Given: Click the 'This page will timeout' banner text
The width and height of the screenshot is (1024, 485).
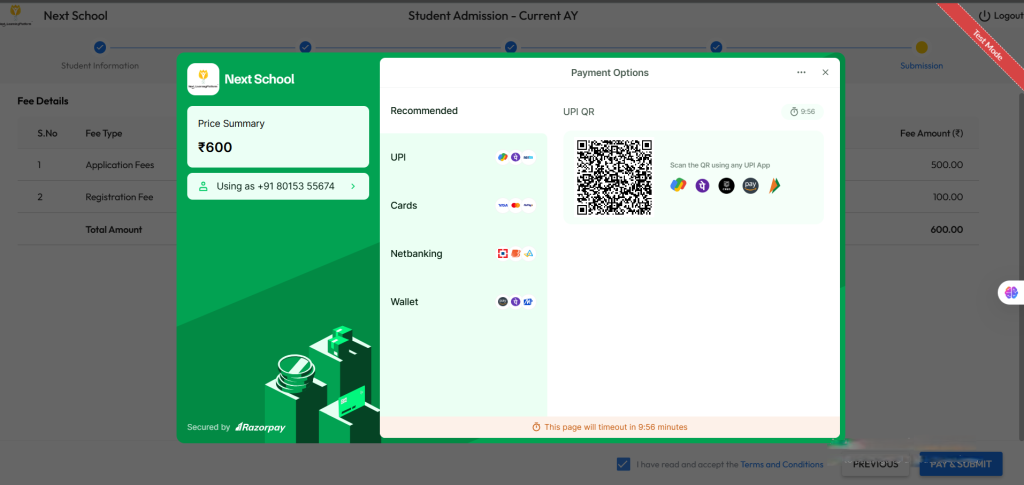Looking at the screenshot, I should tap(616, 427).
